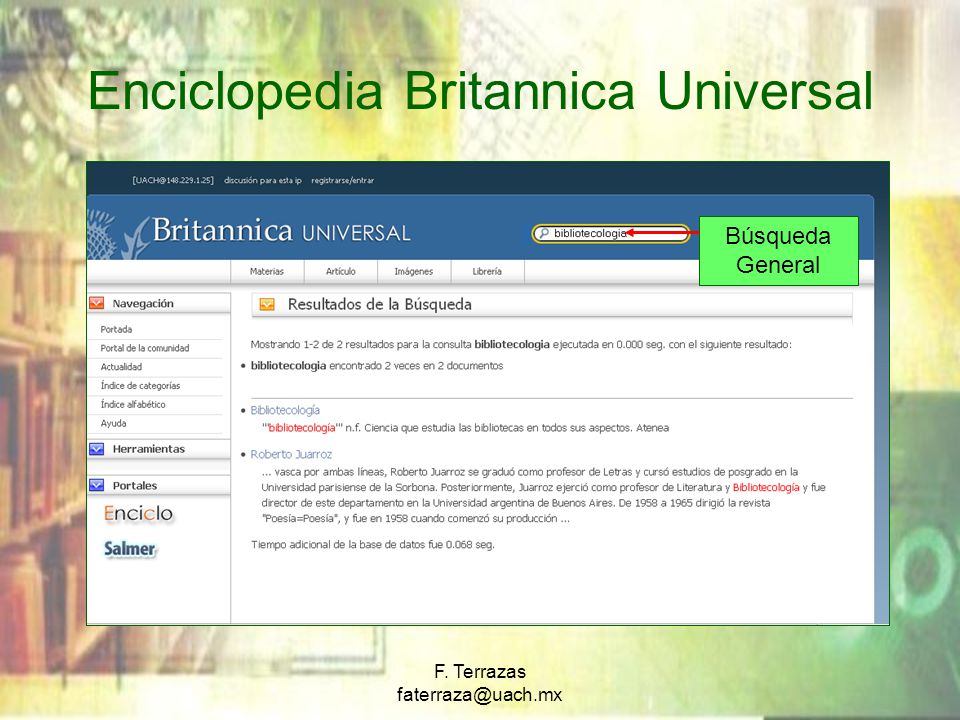Click the Britannica thistle emblem

(118, 234)
